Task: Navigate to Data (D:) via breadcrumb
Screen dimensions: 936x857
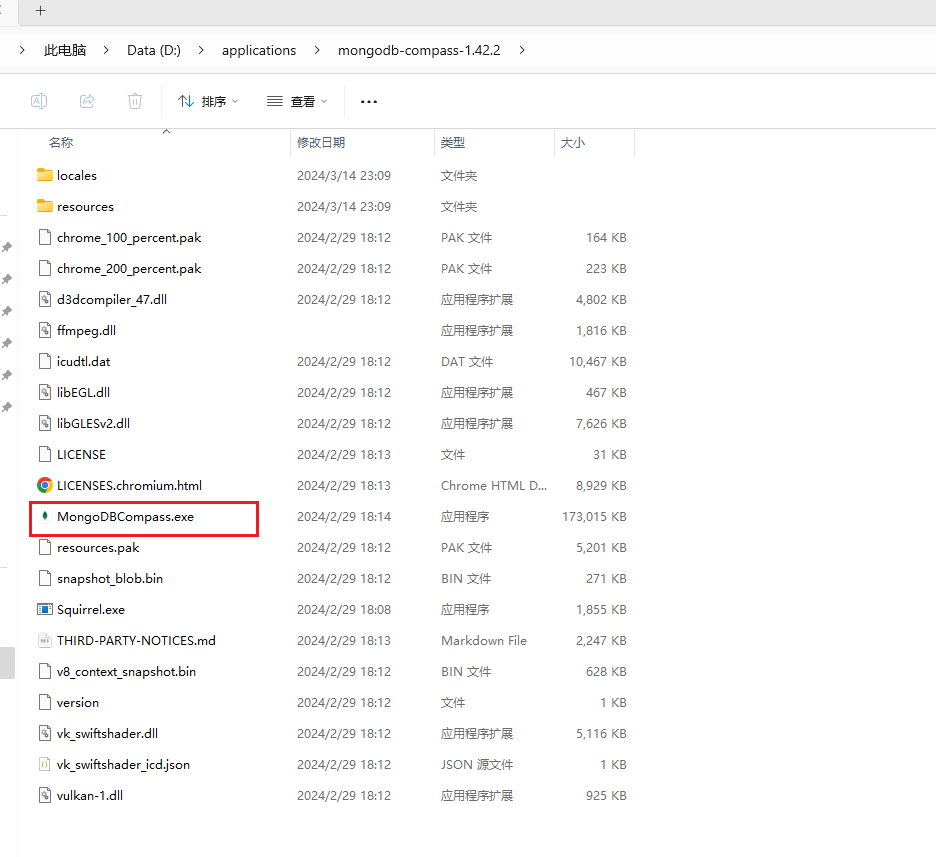Action: 153,50
